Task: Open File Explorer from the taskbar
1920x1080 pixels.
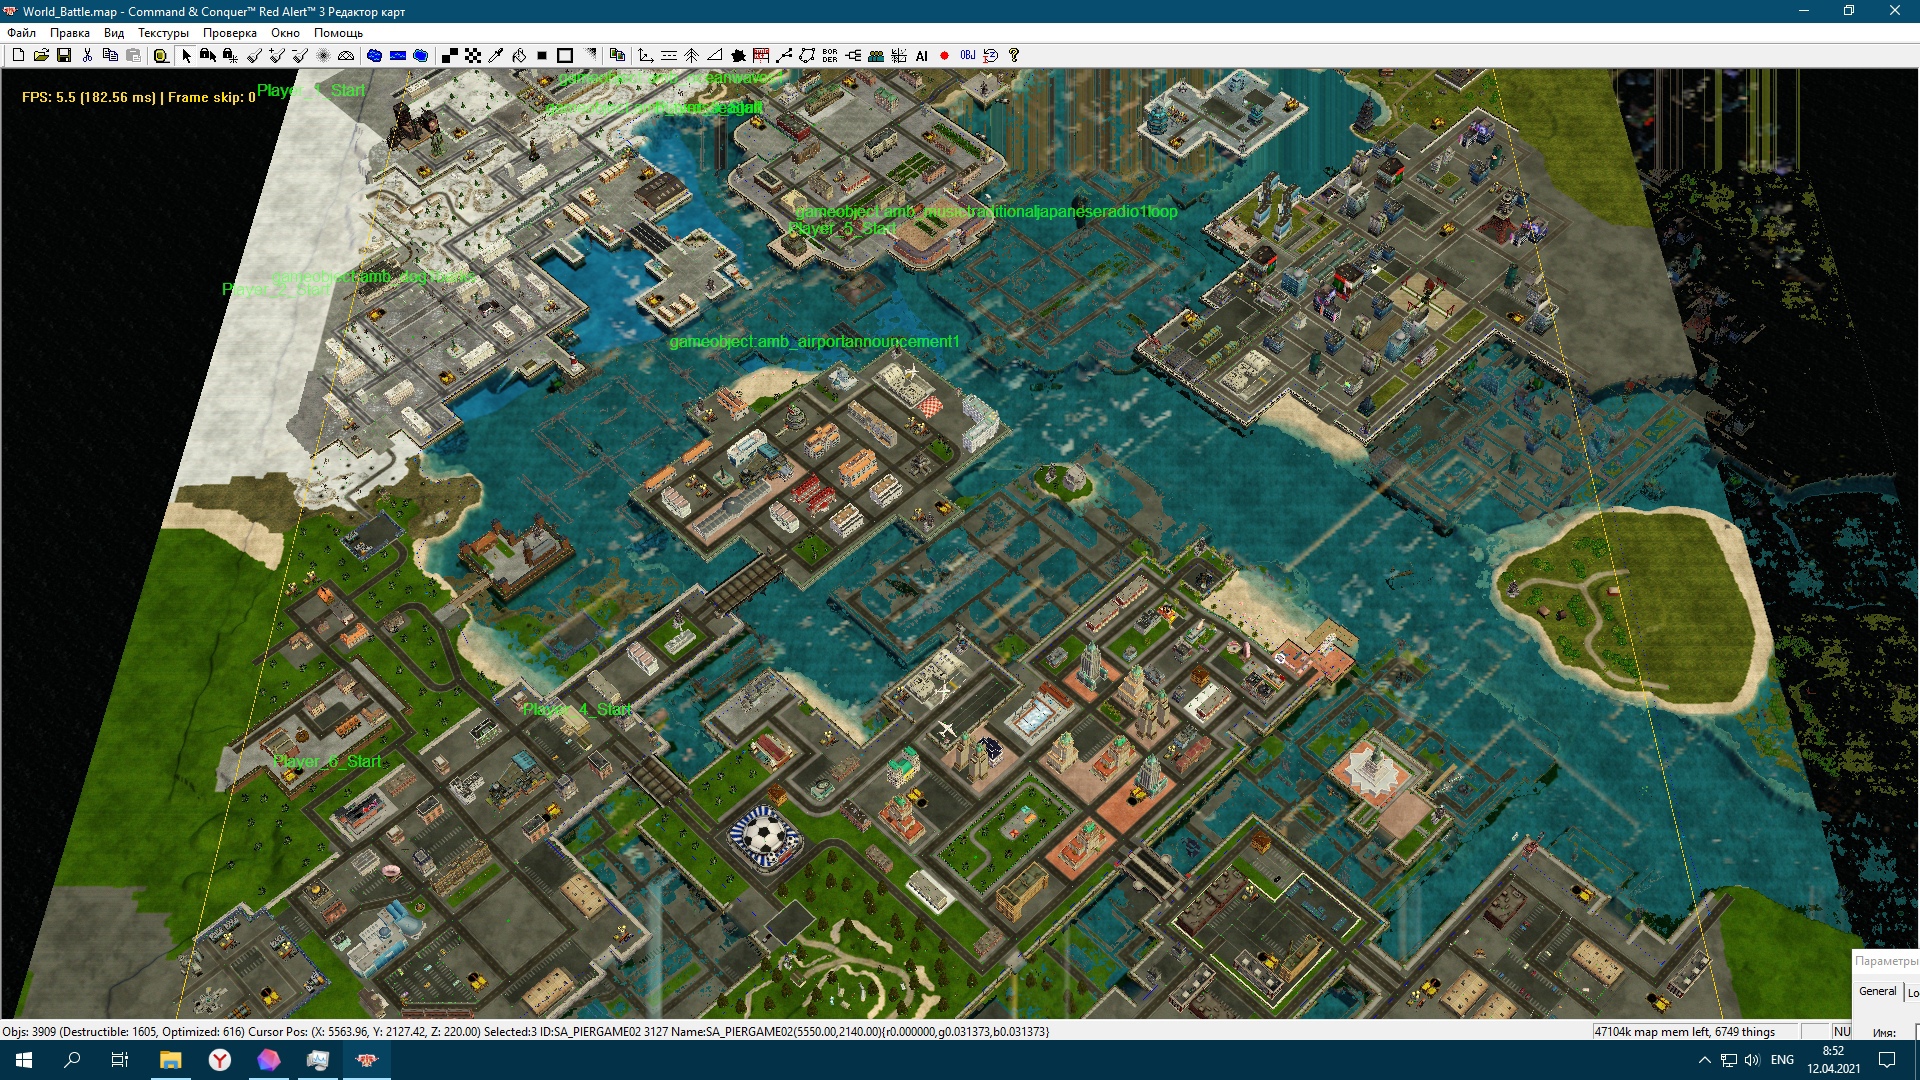Action: [171, 1060]
